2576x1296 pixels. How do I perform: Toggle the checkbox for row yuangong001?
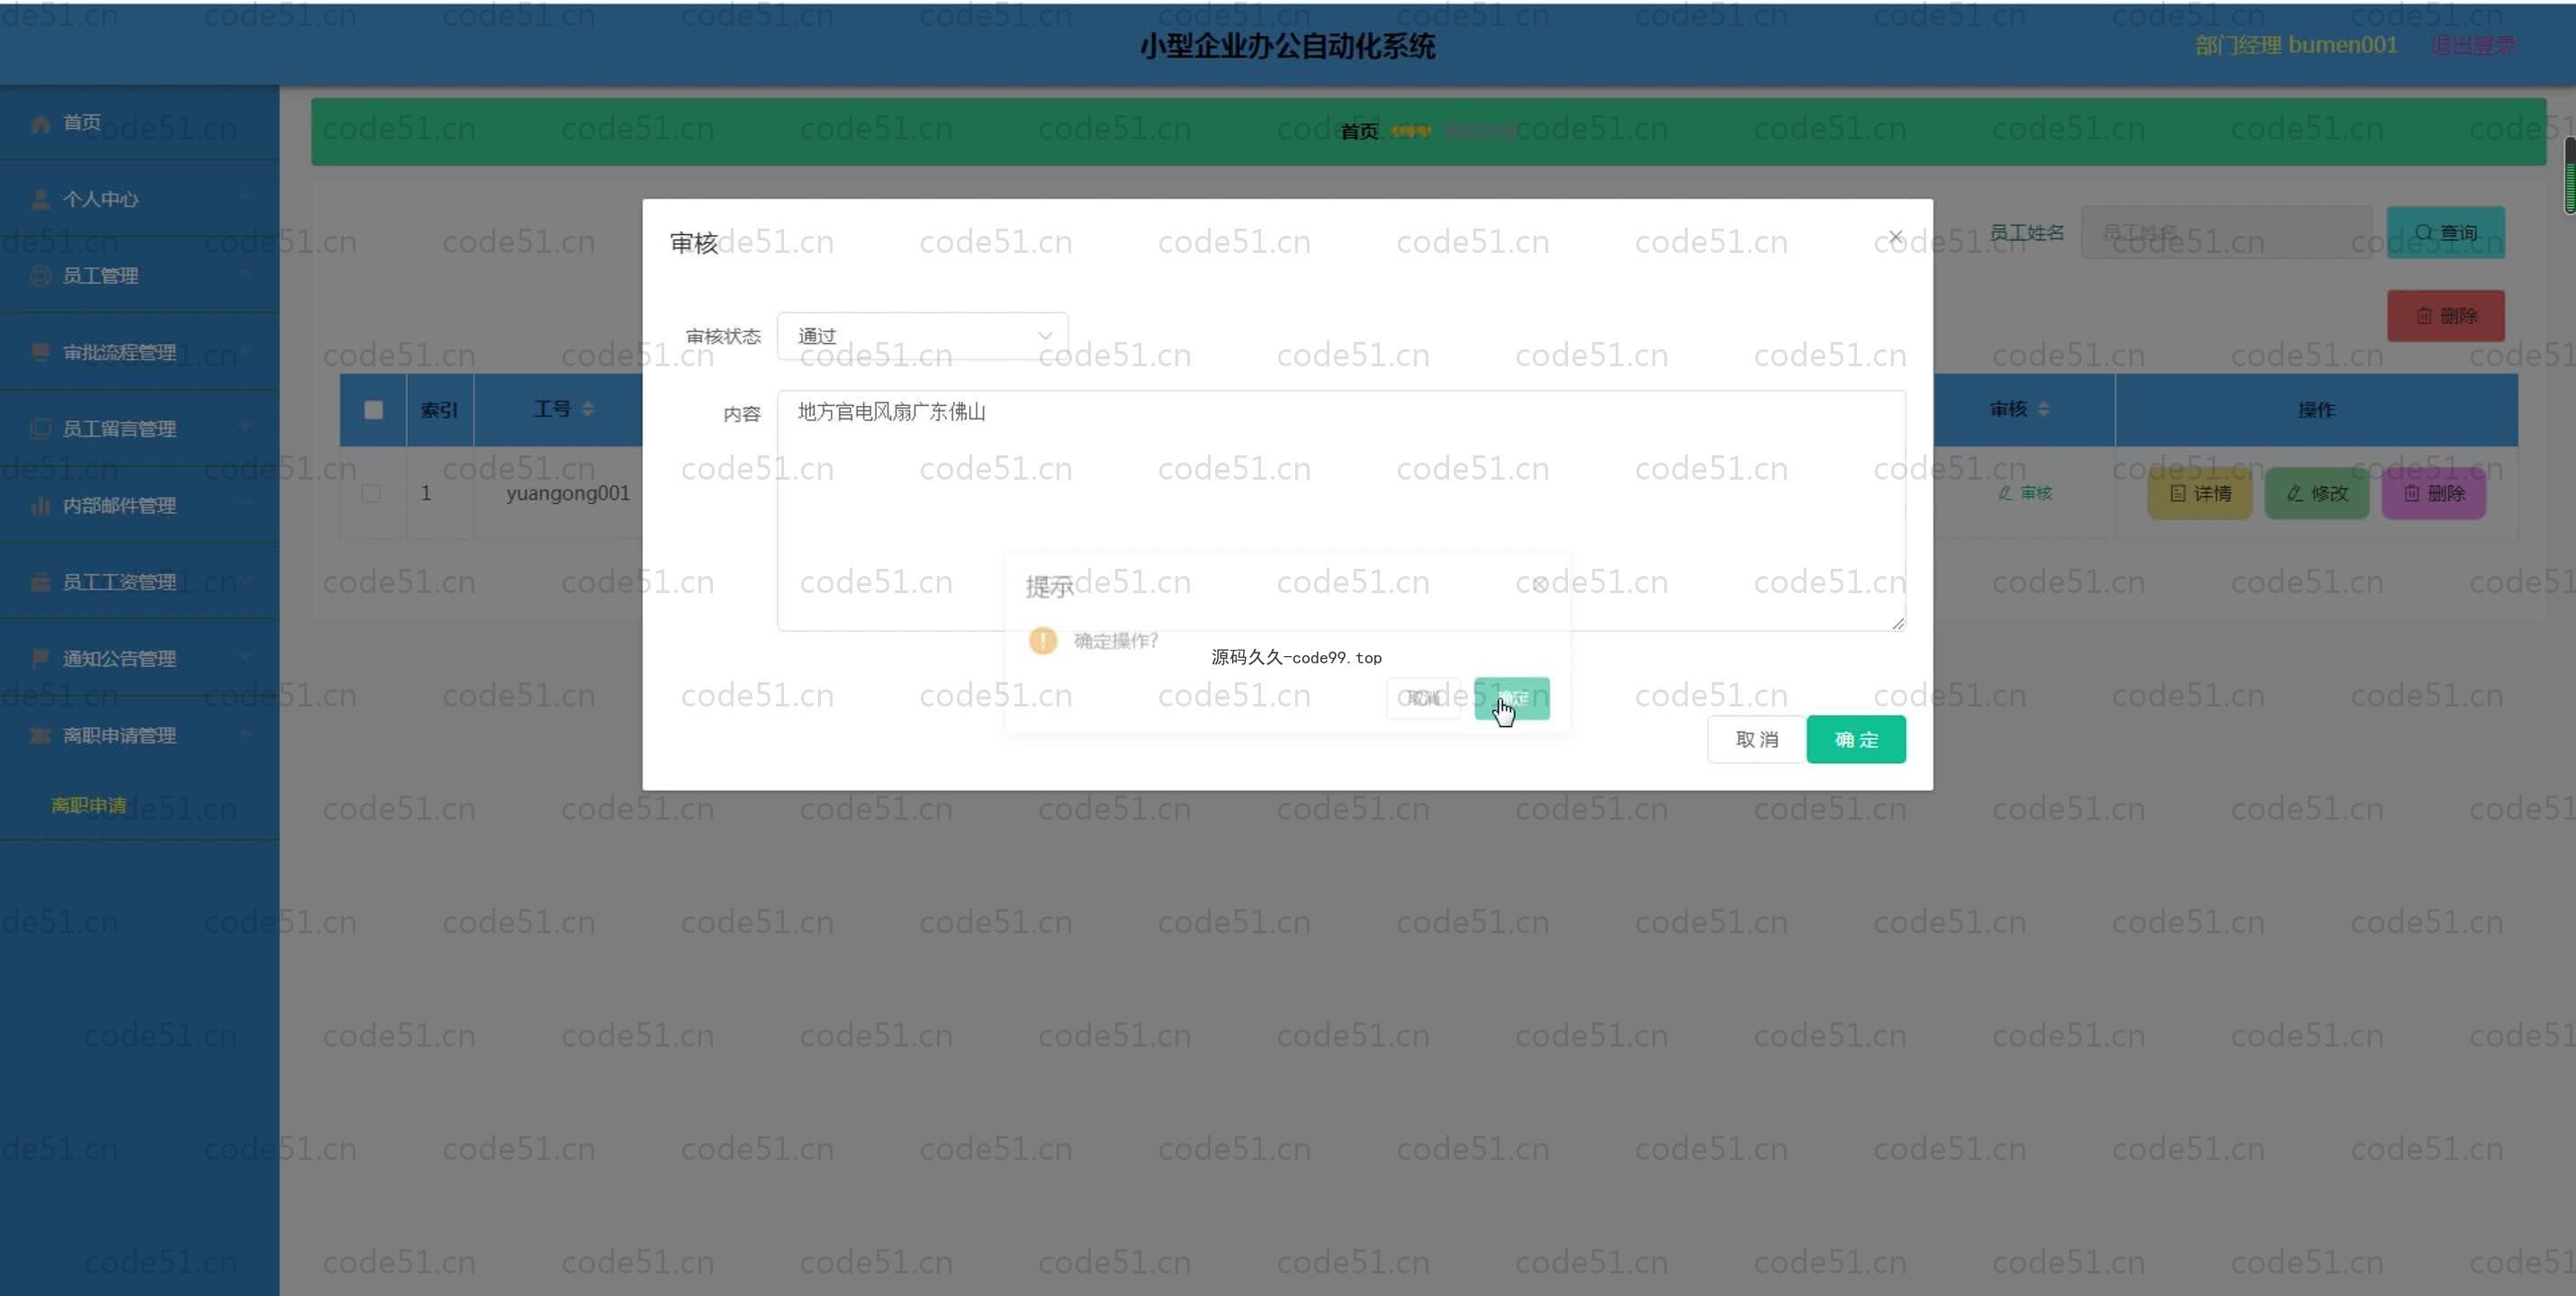(371, 493)
